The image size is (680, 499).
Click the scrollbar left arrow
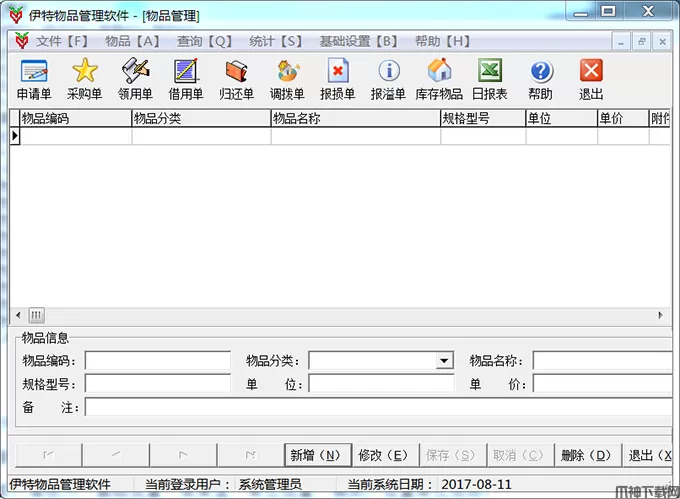click(x=18, y=315)
